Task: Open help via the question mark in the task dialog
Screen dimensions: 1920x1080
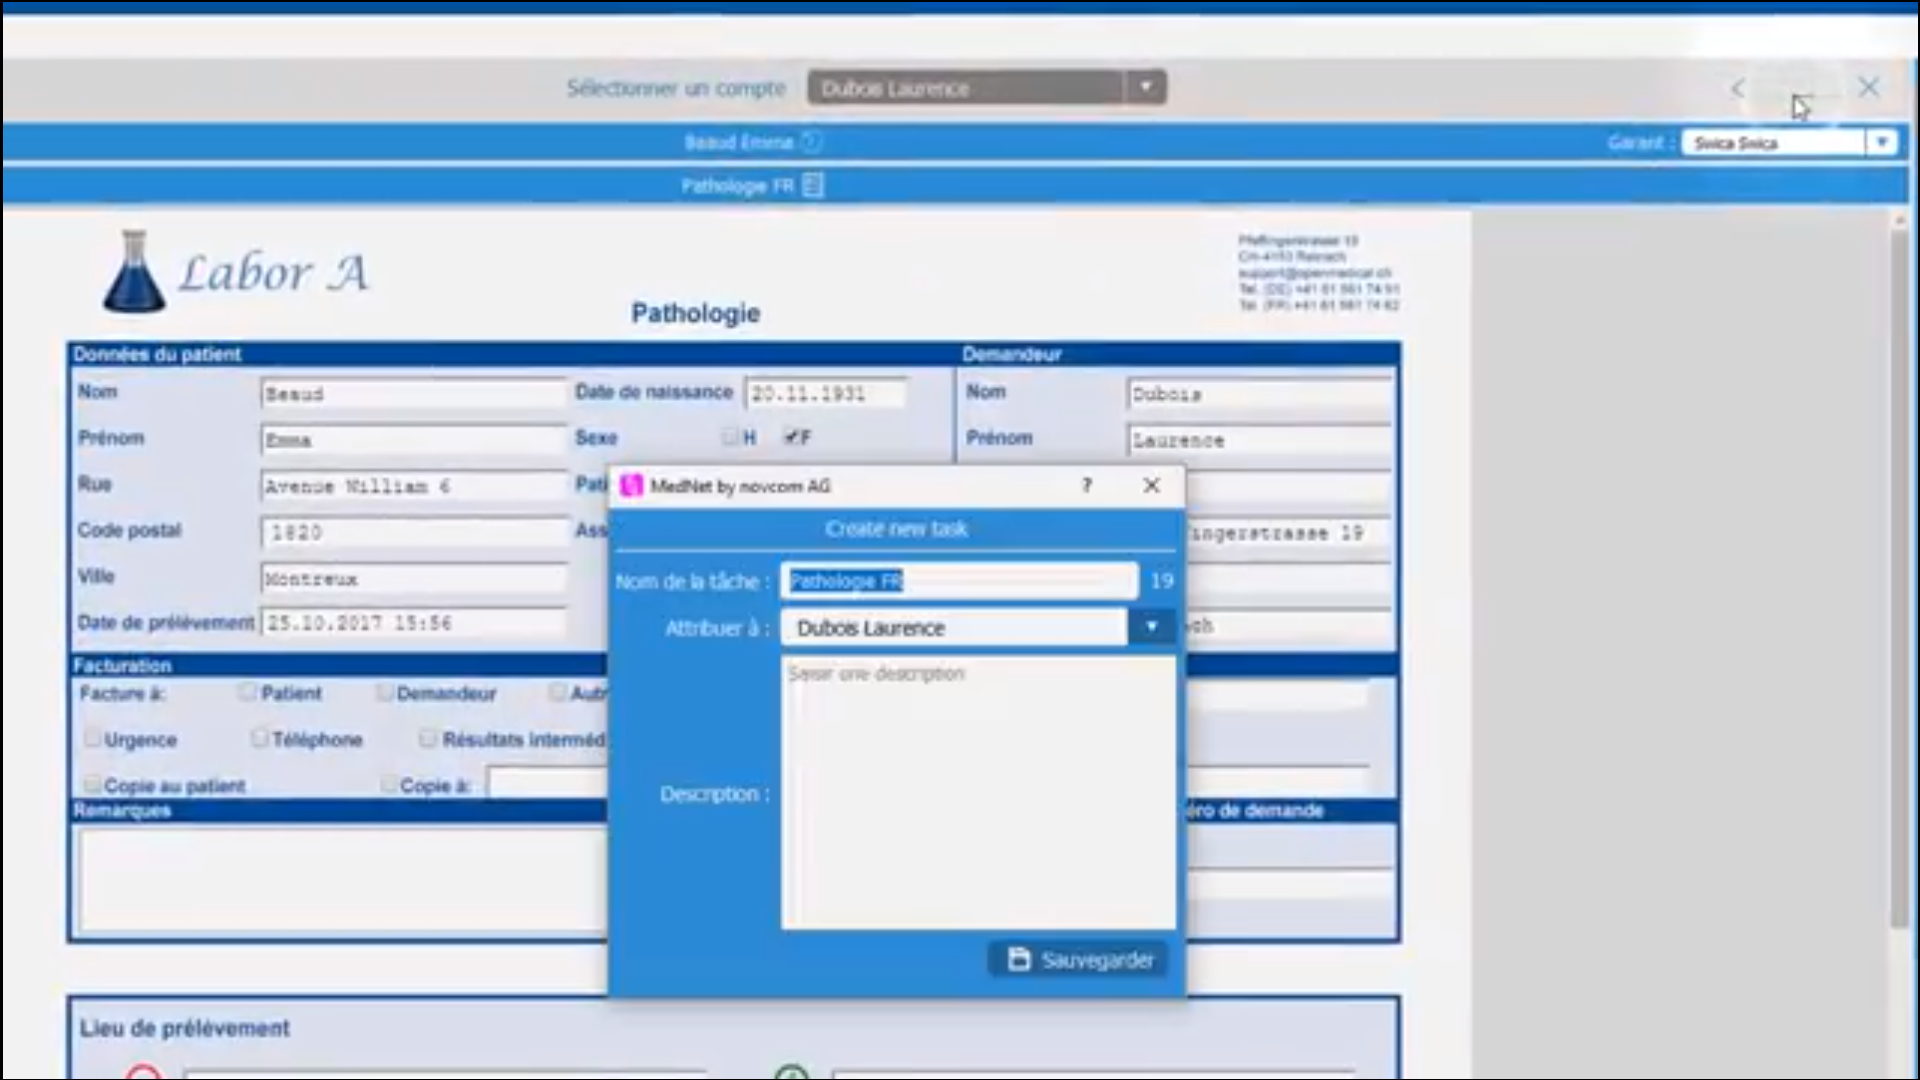Action: click(1086, 486)
